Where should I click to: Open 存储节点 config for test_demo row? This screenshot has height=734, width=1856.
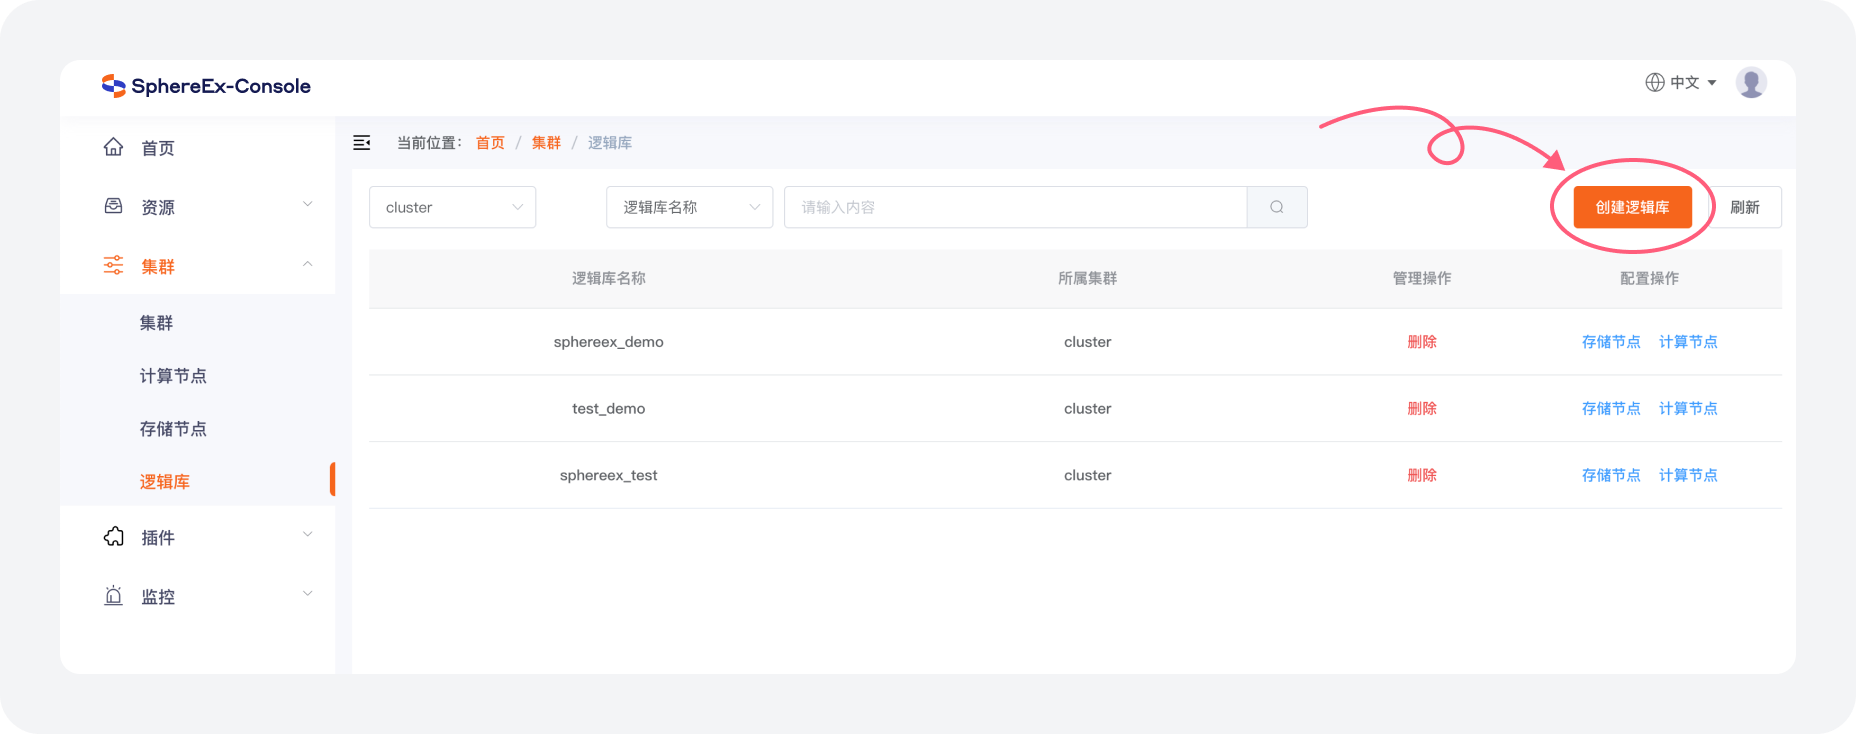click(1610, 409)
